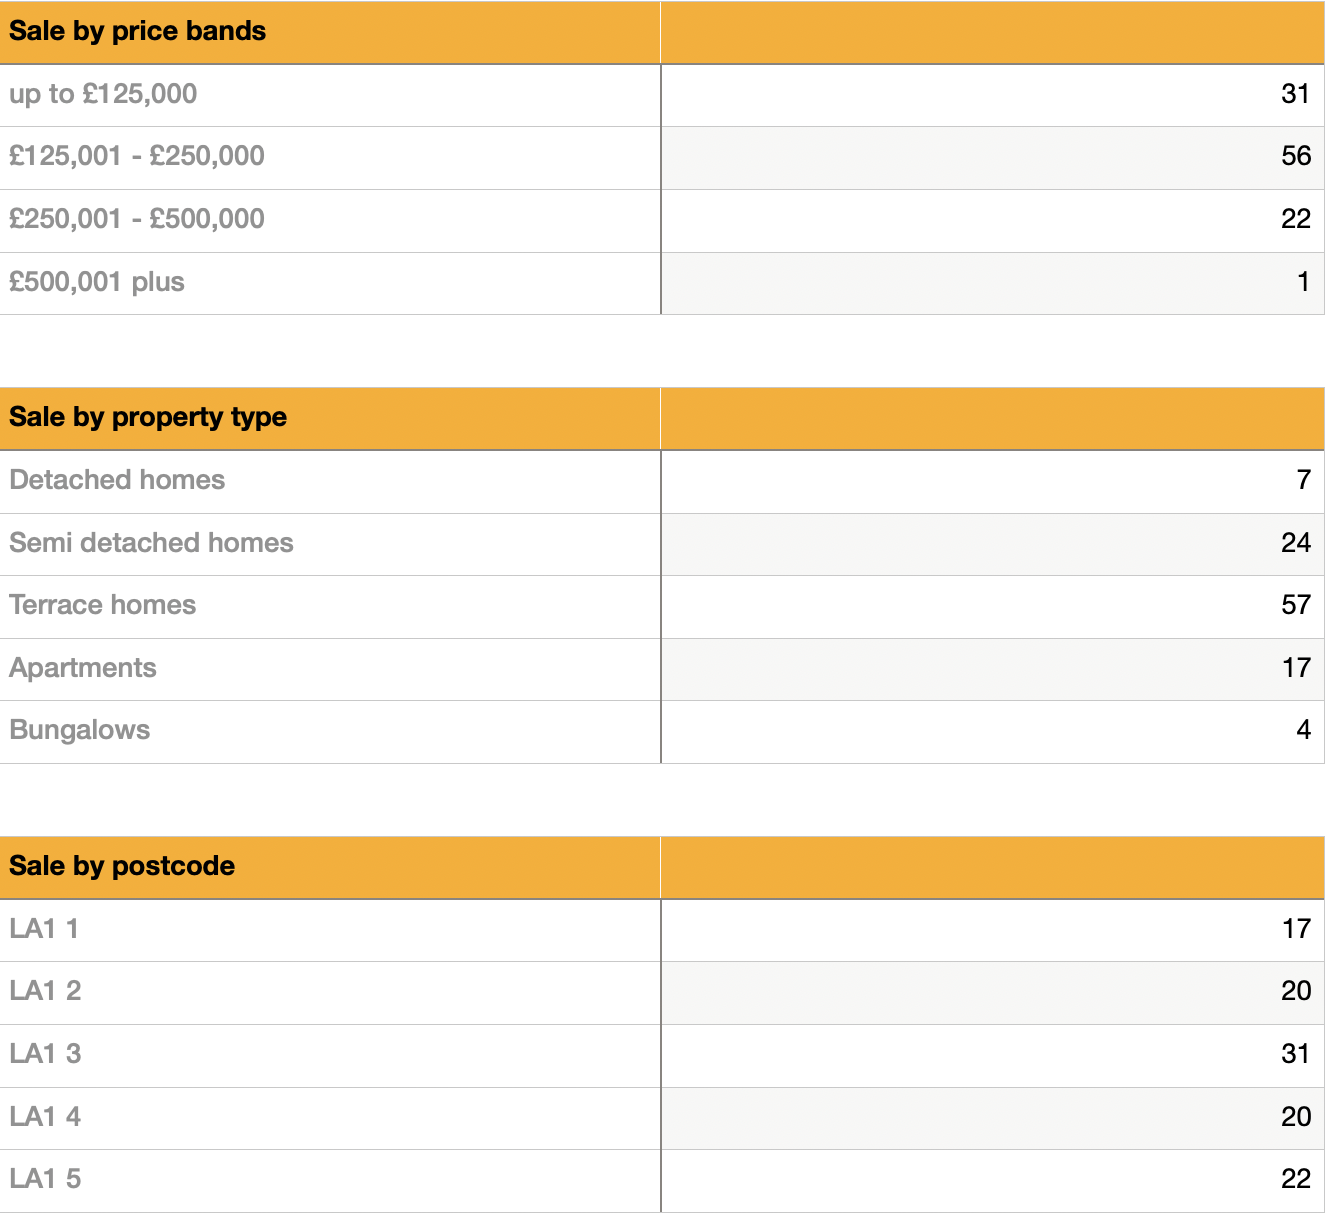
Task: Select the 'Apartments' row label
Action: coord(83,668)
